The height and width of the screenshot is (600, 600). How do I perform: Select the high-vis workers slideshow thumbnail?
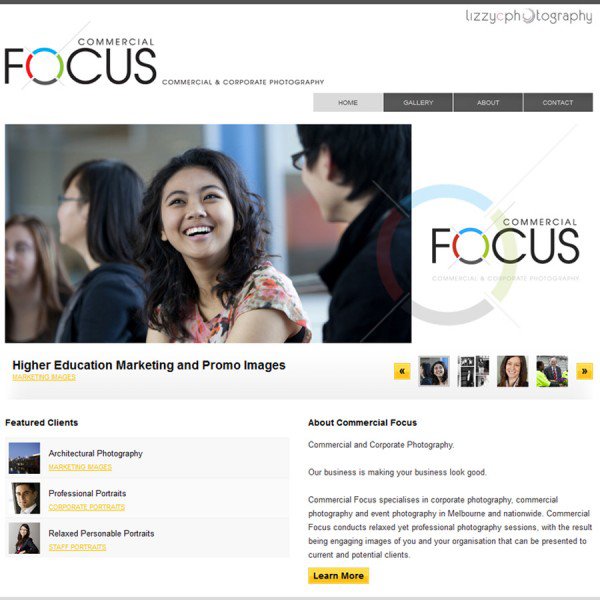(x=552, y=371)
